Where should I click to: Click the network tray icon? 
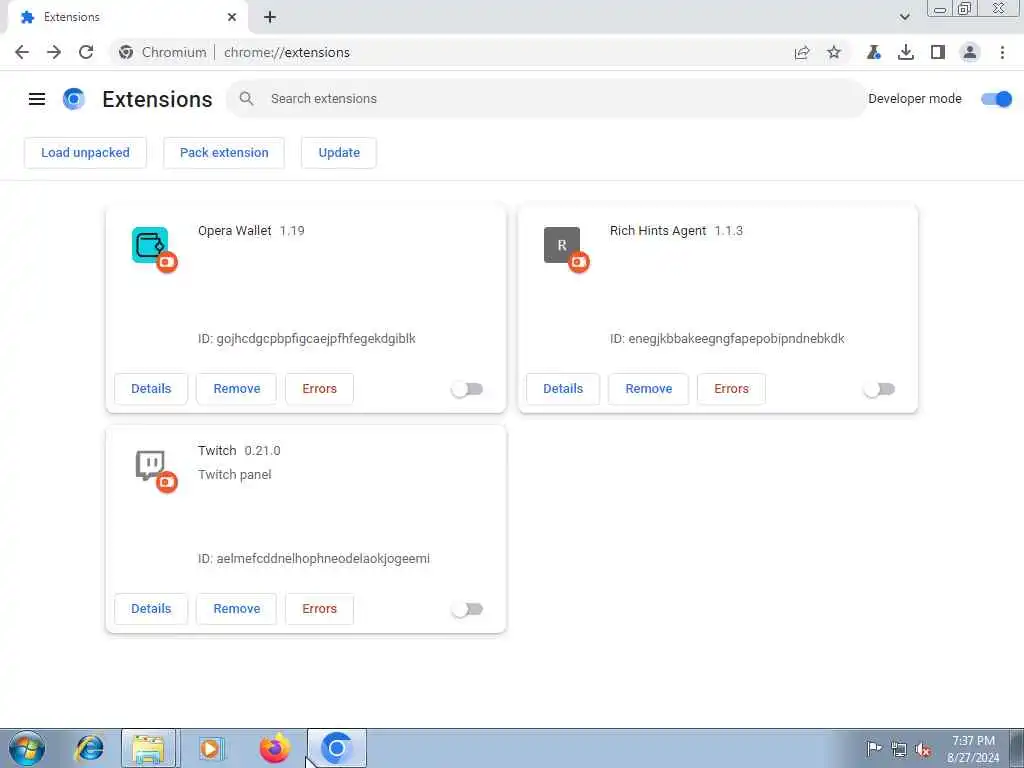(x=899, y=749)
